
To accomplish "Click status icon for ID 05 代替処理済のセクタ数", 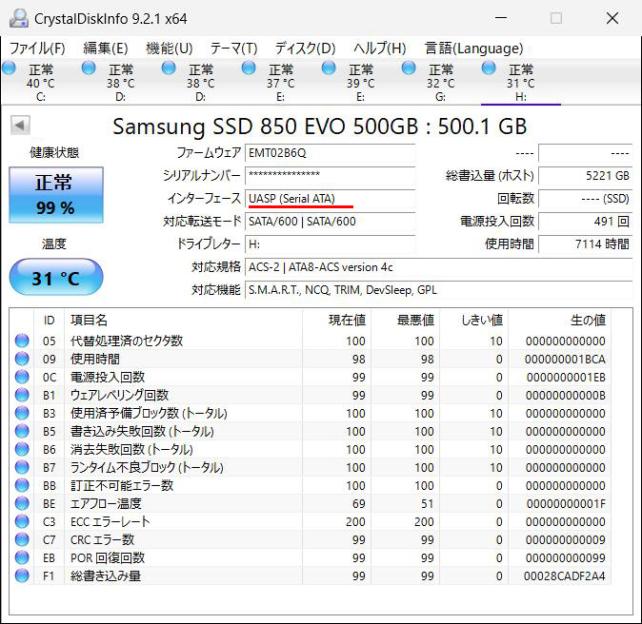I will click(x=22, y=340).
